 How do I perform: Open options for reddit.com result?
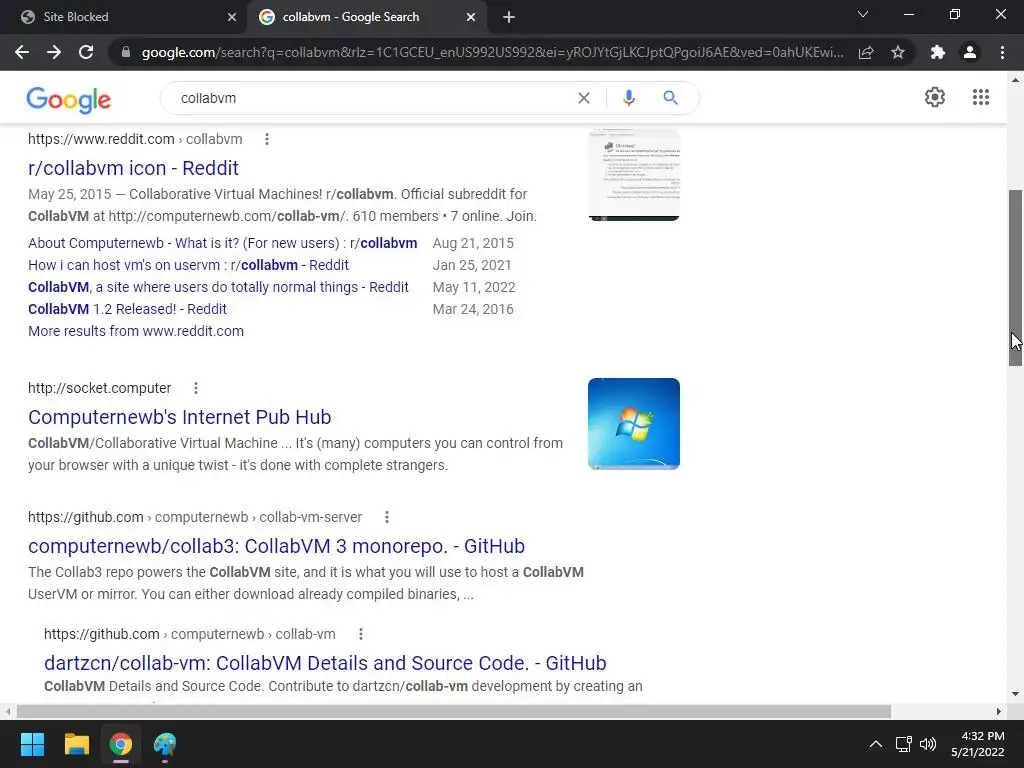(x=266, y=139)
